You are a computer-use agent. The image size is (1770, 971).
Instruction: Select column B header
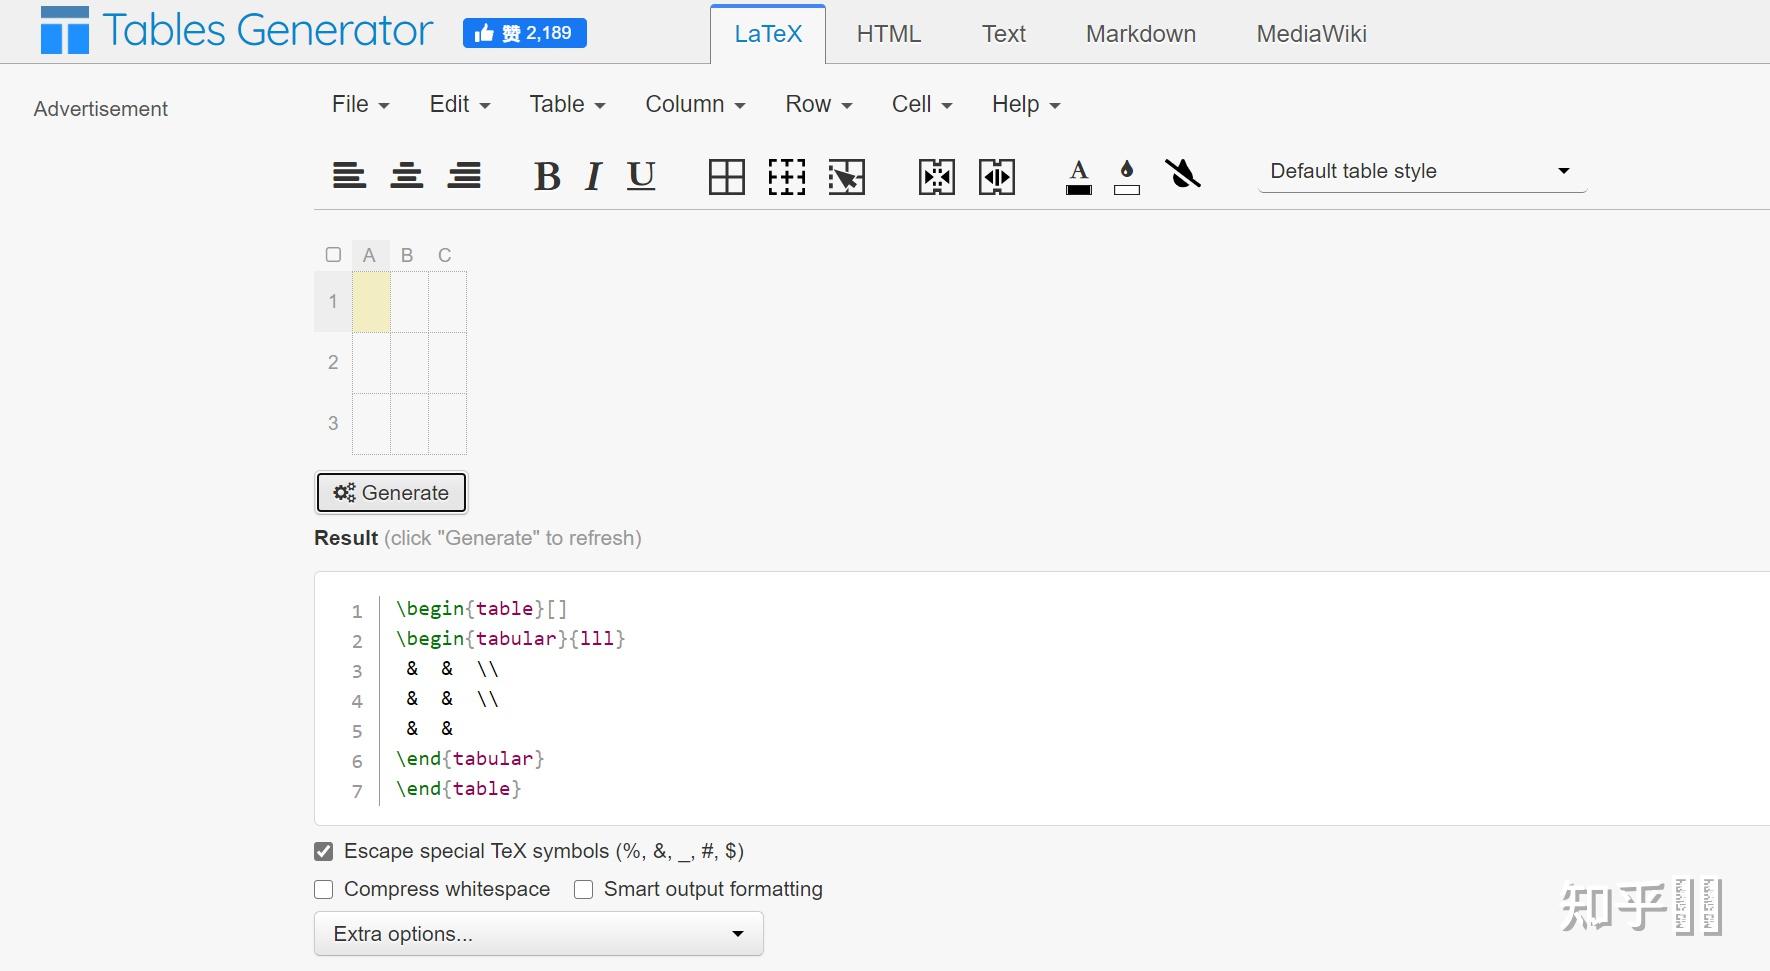407,255
